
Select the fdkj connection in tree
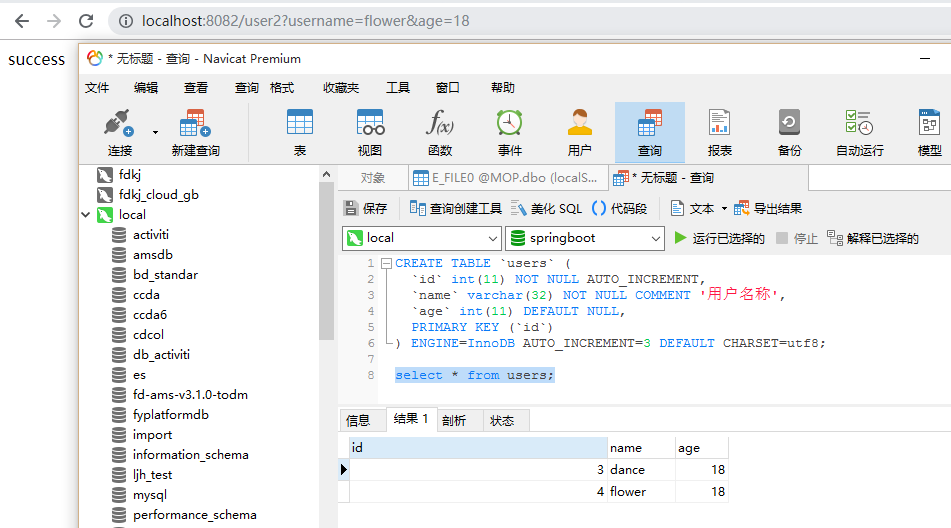[130, 175]
